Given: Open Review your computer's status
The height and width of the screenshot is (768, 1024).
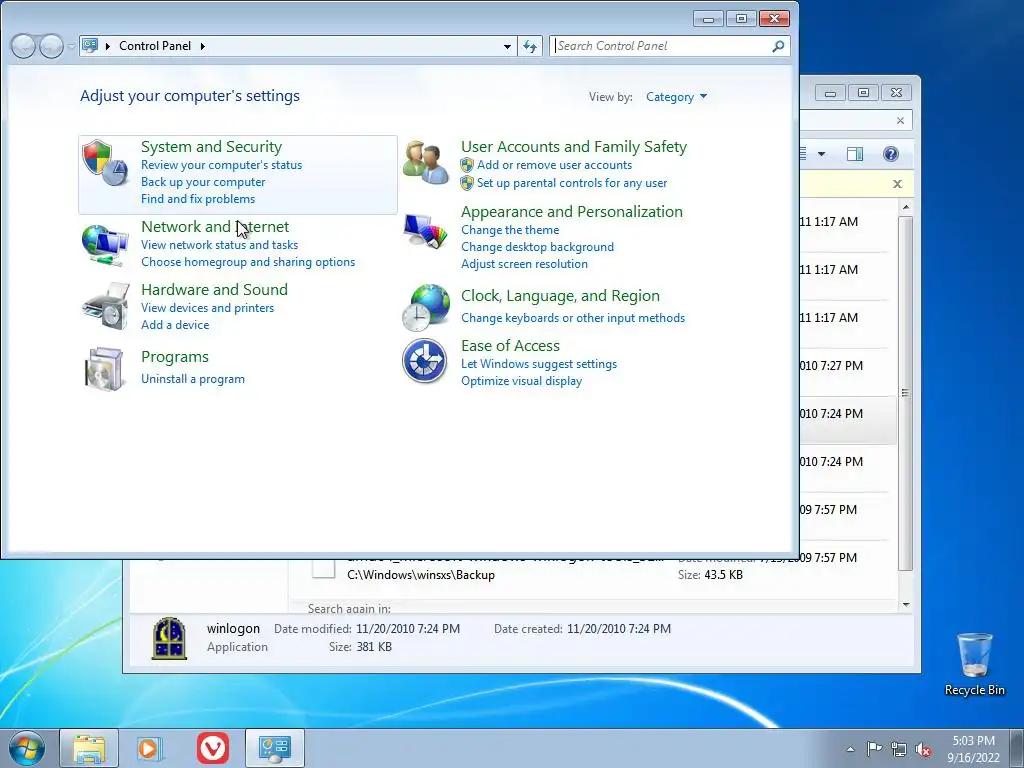Looking at the screenshot, I should pos(221,165).
